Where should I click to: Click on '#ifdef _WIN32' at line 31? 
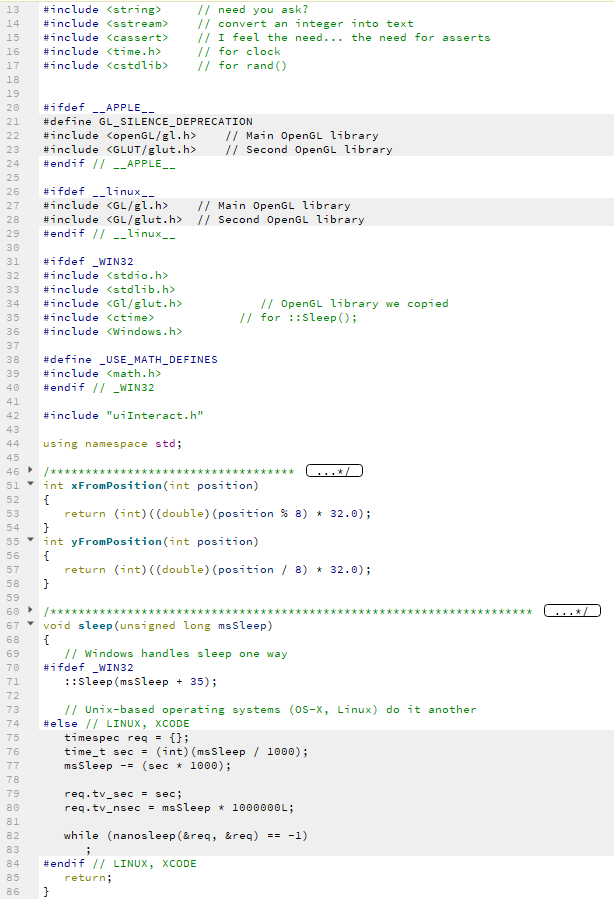(x=88, y=261)
